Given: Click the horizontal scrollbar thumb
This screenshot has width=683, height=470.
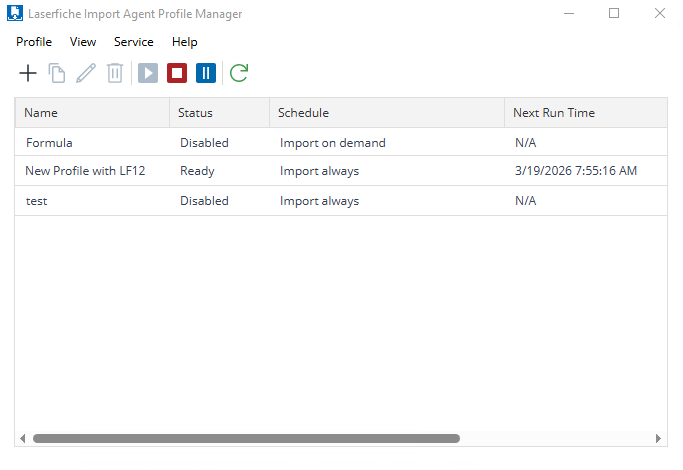Looking at the screenshot, I should [247, 438].
